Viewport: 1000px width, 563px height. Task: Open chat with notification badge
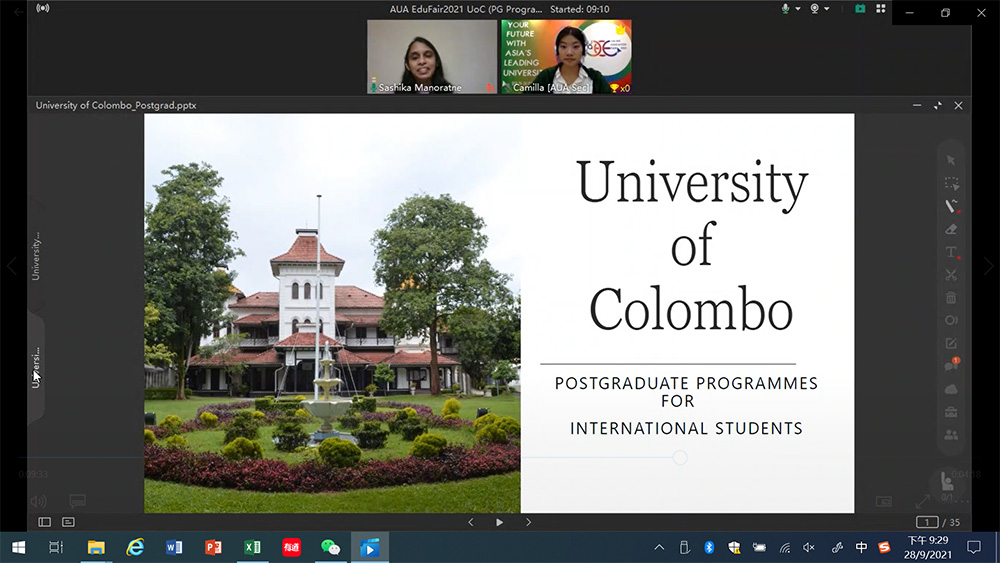(x=951, y=365)
